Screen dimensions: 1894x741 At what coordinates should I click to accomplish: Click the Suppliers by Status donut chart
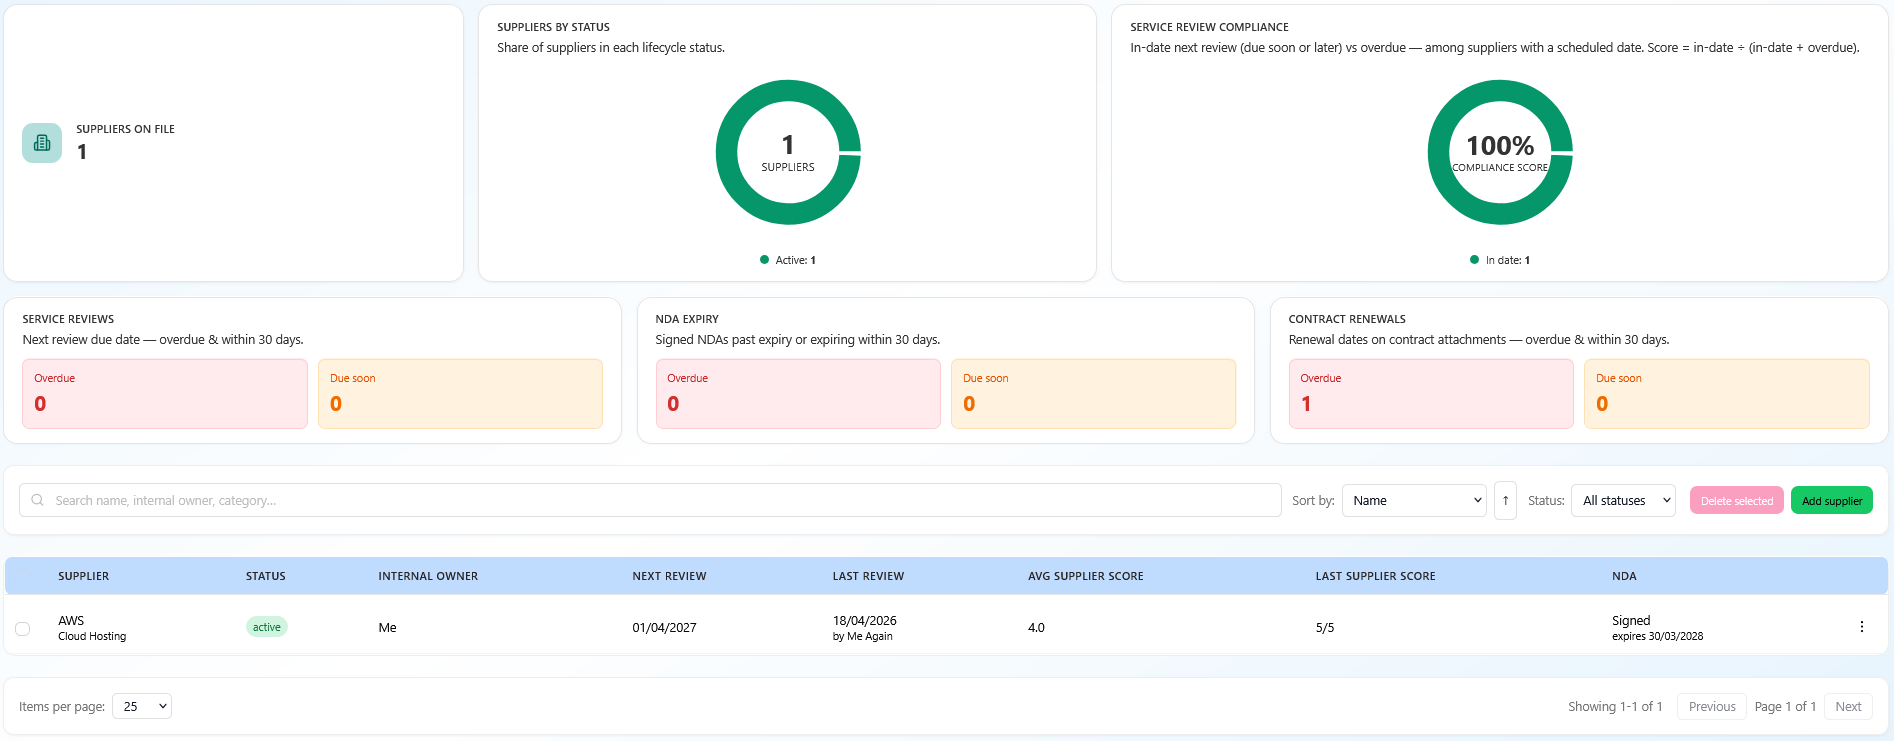[788, 152]
